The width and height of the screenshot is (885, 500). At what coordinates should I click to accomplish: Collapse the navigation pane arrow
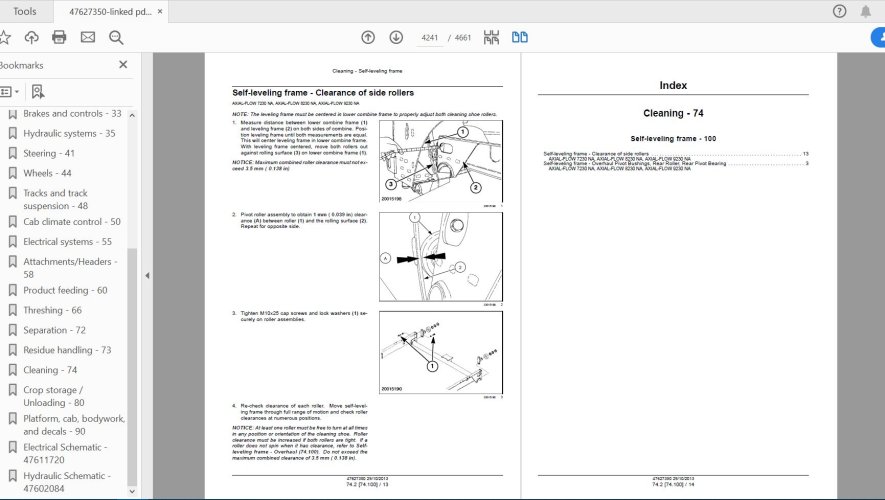pos(147,275)
